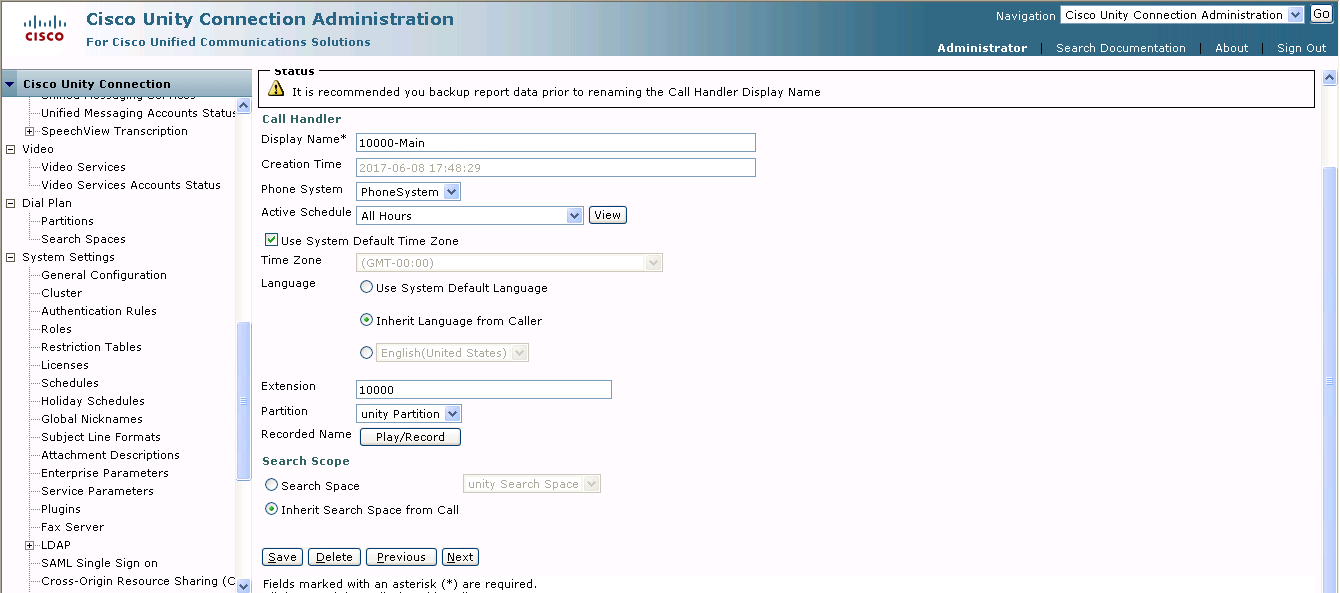The width and height of the screenshot is (1340, 593).
Task: Click the Play/Record button
Action: [x=410, y=437]
